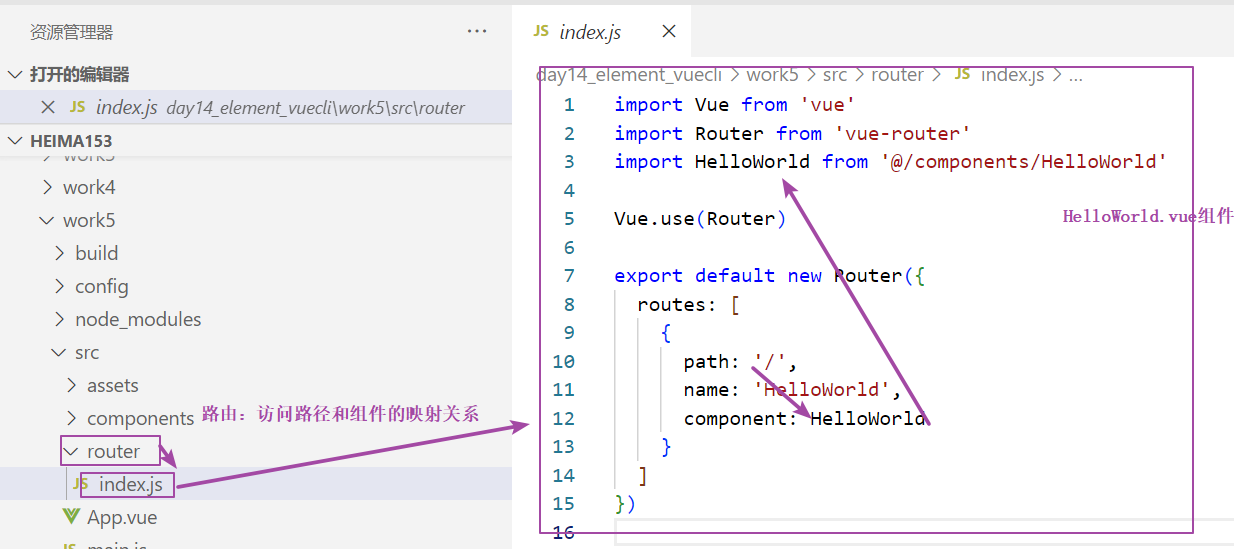1234x549 pixels.
Task: Click the JS icon in the index.js tab
Action: (x=541, y=31)
